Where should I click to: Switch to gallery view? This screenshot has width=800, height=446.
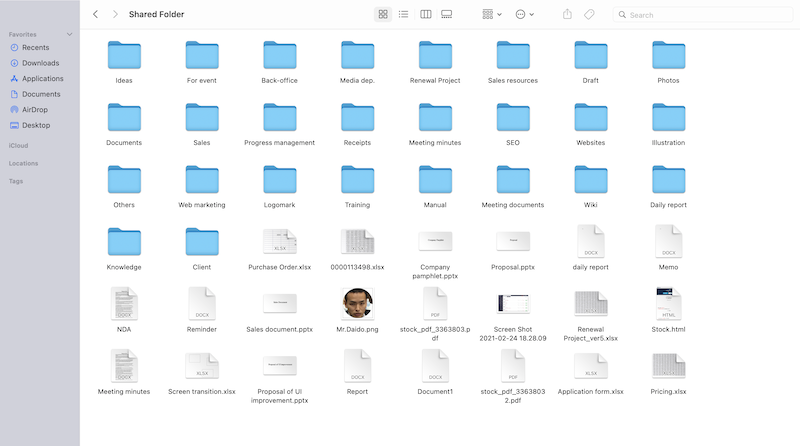point(447,15)
